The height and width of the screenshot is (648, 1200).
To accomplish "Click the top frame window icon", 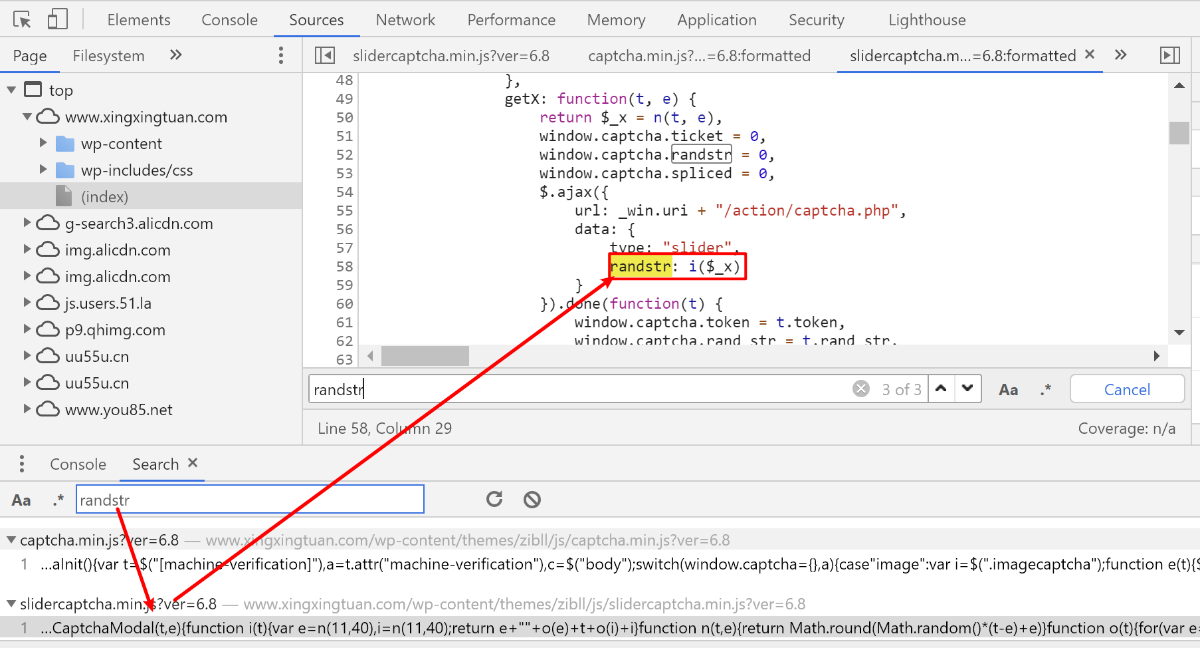I will click(x=32, y=90).
